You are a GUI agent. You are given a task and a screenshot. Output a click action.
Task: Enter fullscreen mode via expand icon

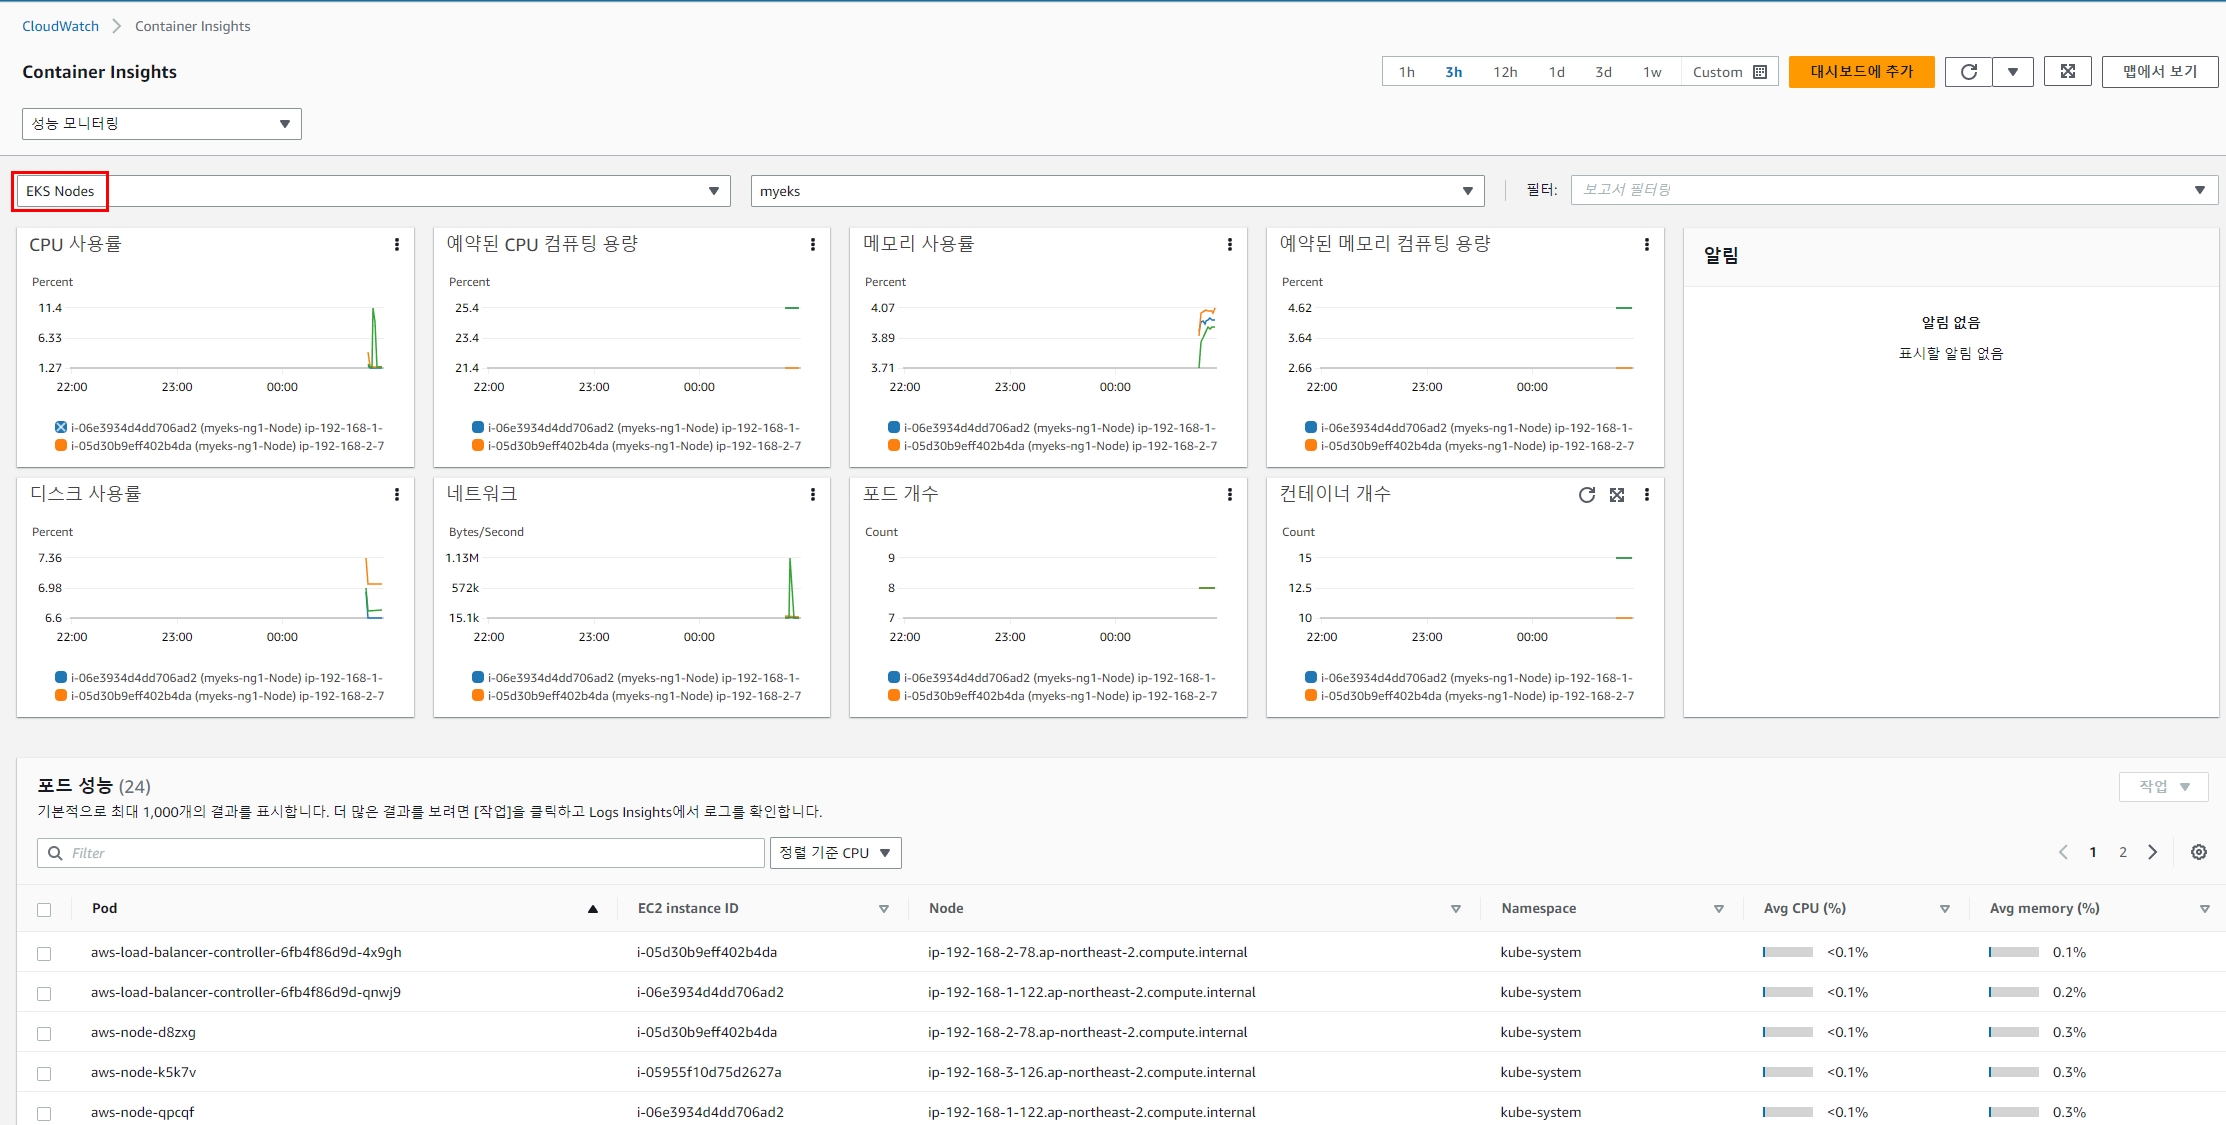click(x=2067, y=72)
